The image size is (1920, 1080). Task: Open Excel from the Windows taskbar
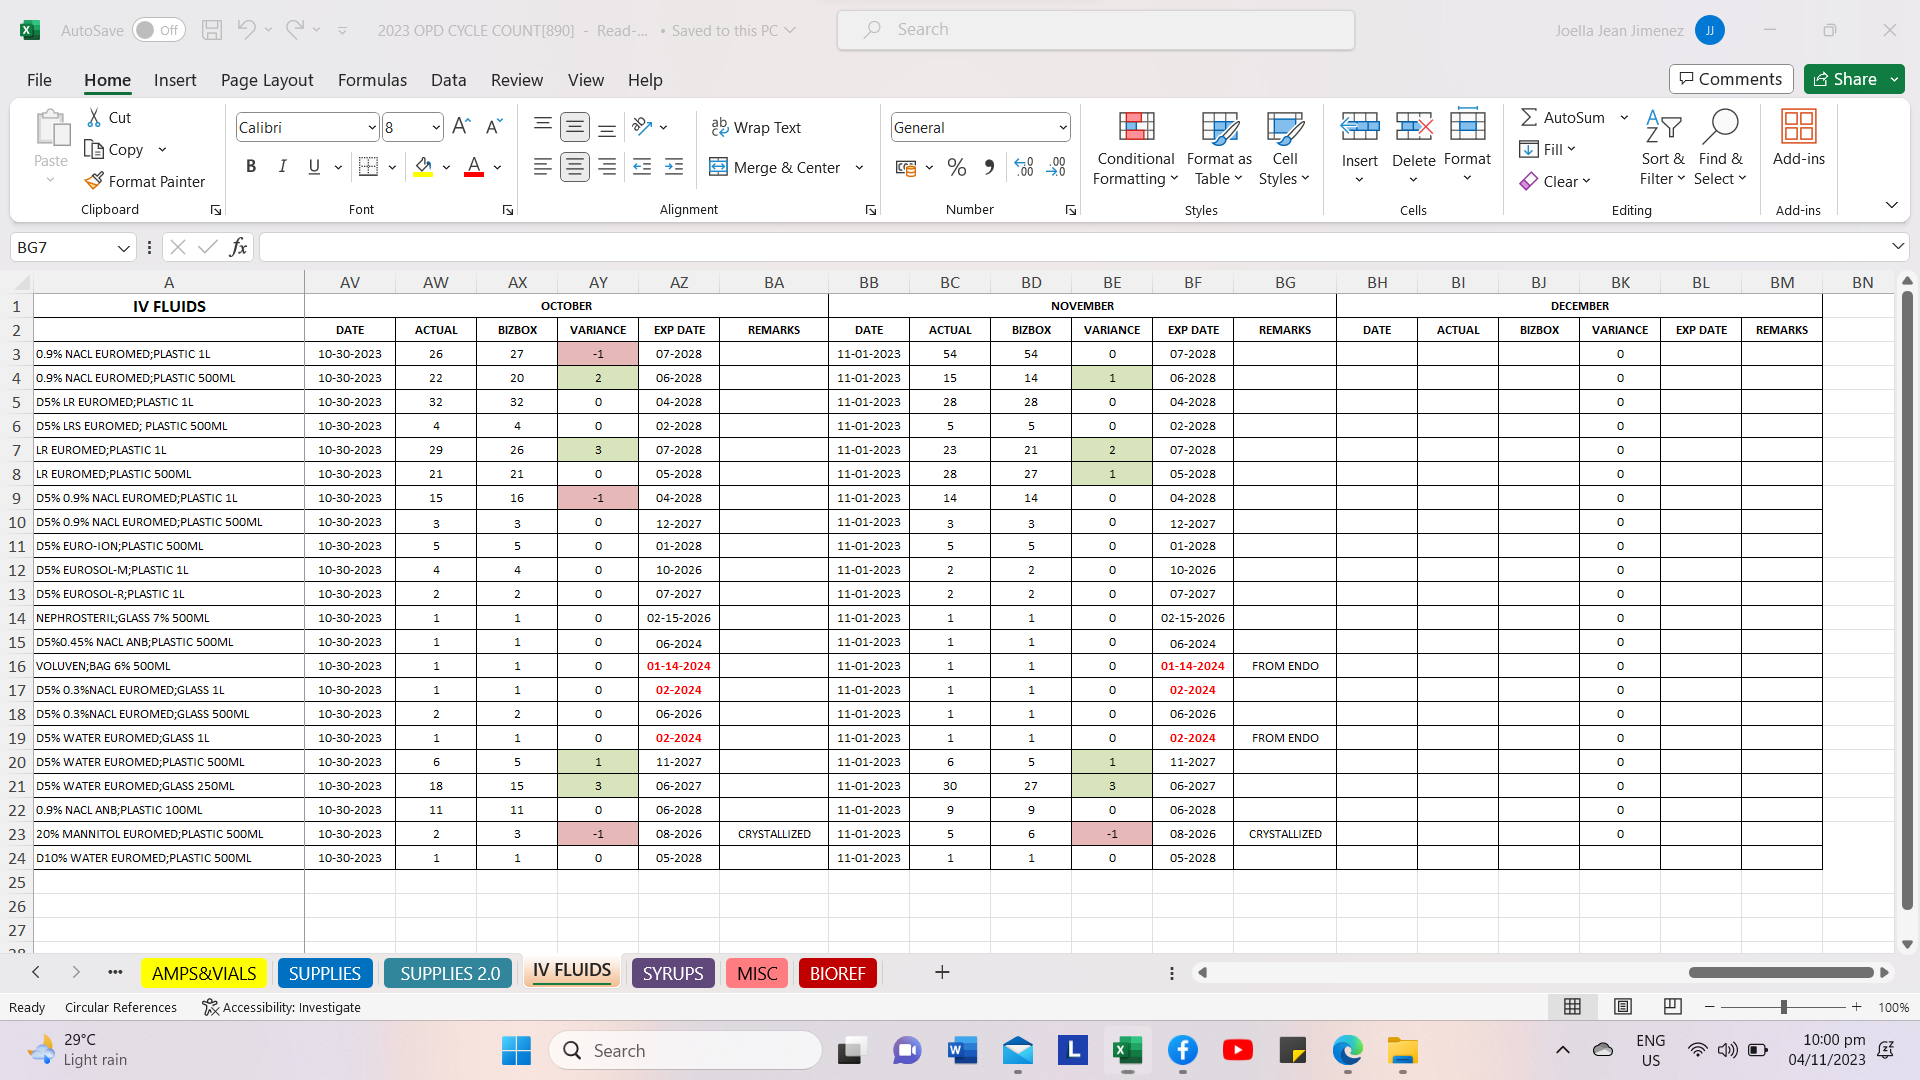pos(1127,1051)
